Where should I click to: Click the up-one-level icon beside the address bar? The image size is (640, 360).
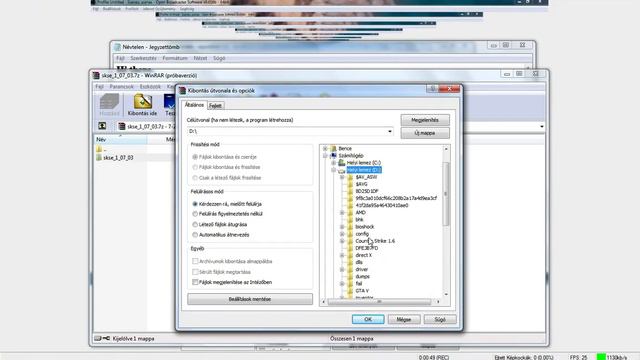(x=102, y=126)
